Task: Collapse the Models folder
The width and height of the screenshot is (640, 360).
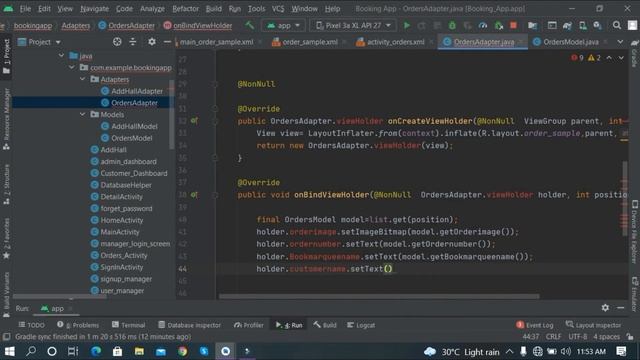Action: [83, 114]
